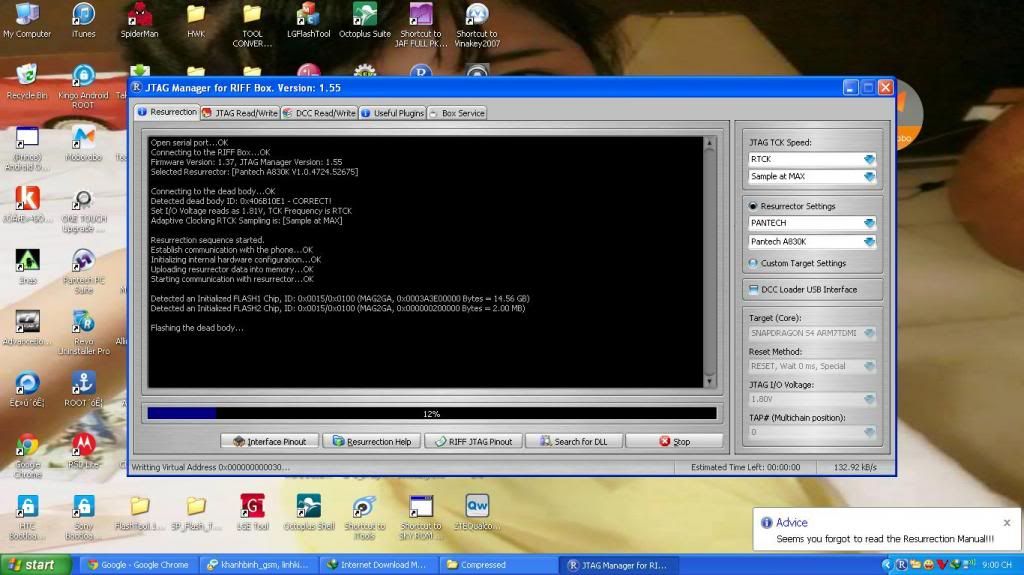Open the Sample at MAX dropdown

[869, 176]
